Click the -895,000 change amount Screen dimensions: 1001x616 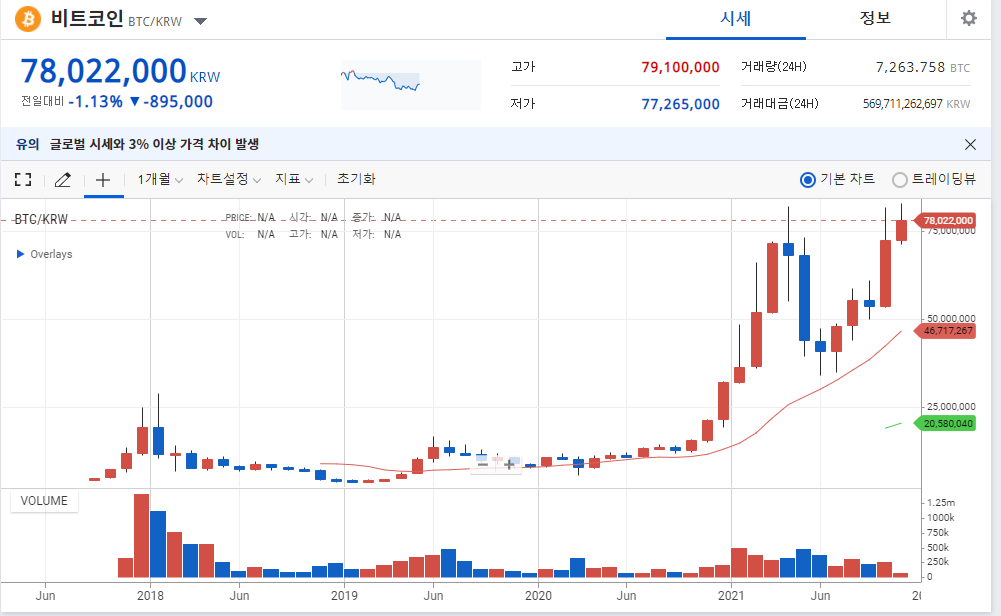177,101
